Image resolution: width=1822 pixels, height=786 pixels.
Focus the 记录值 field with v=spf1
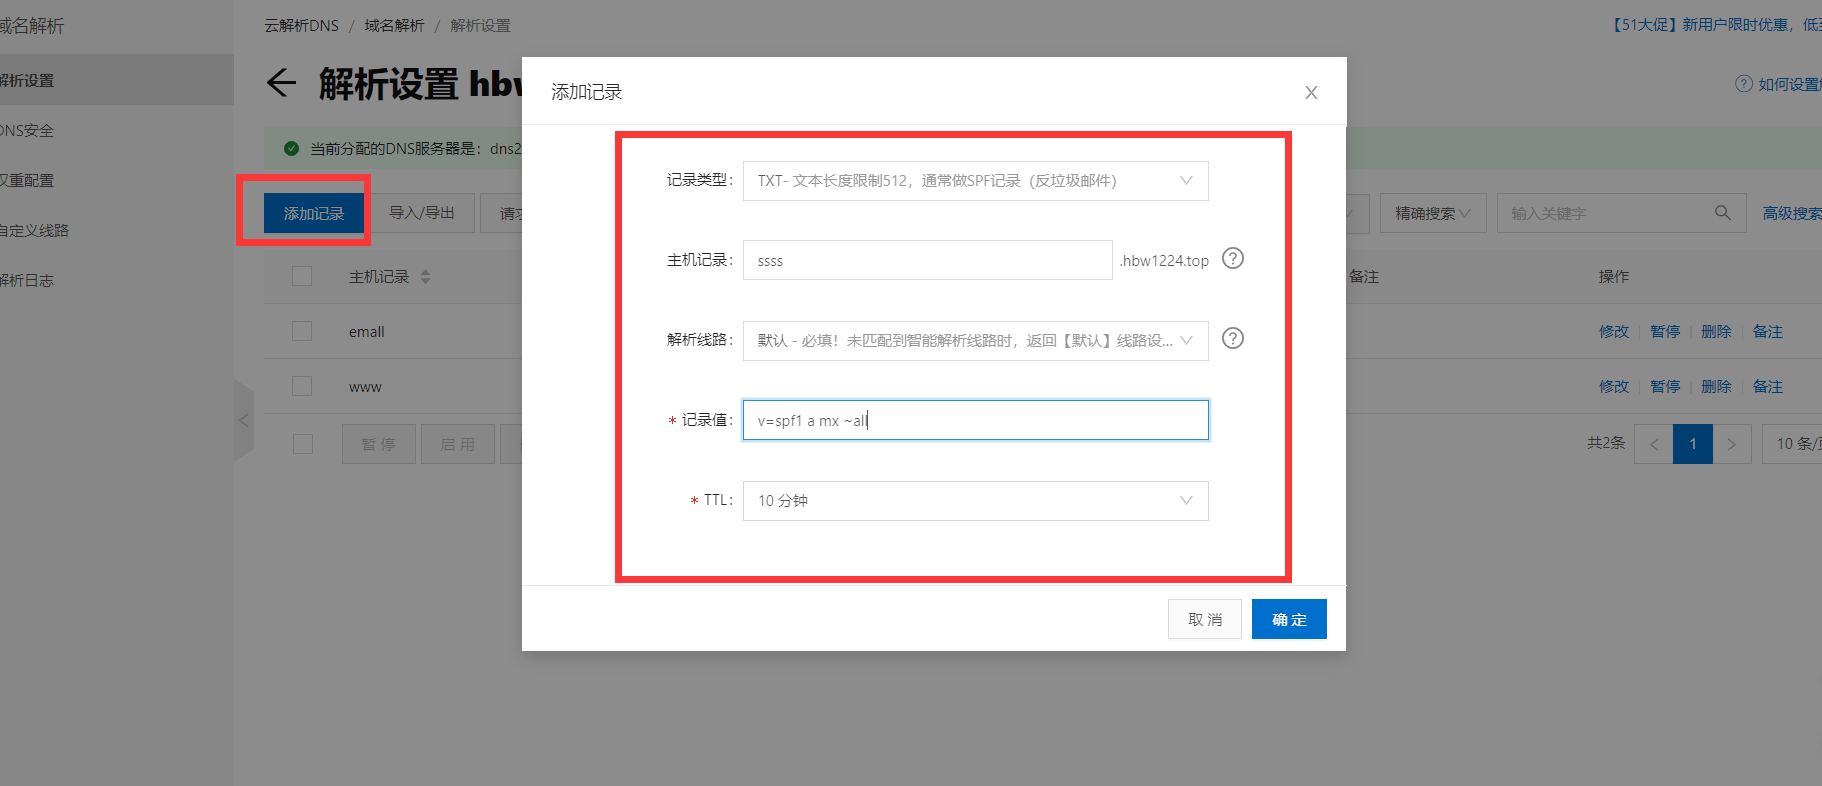(x=975, y=420)
